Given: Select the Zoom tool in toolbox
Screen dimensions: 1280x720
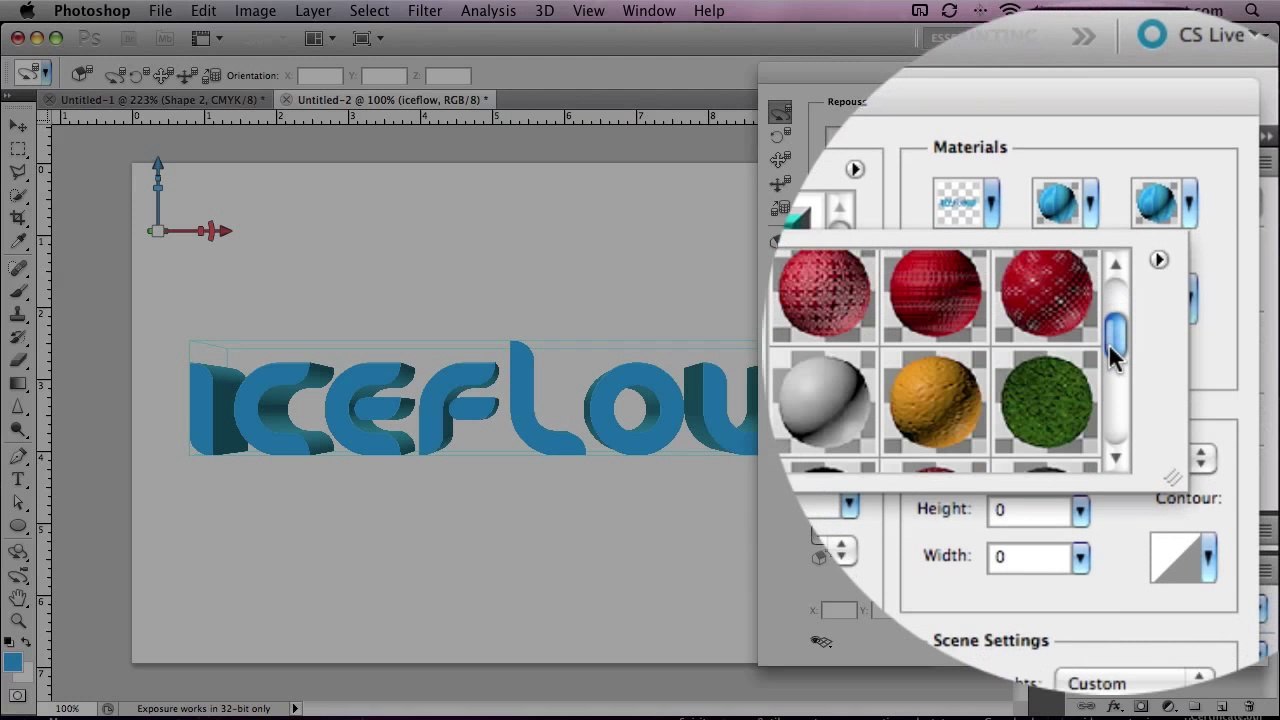Looking at the screenshot, I should click(x=18, y=621).
